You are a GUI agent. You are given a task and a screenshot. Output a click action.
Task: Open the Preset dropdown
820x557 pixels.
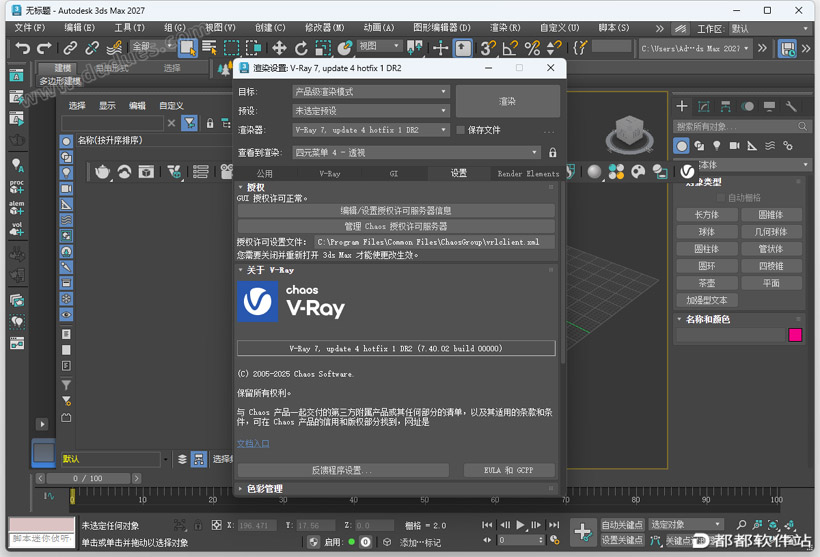coord(371,110)
